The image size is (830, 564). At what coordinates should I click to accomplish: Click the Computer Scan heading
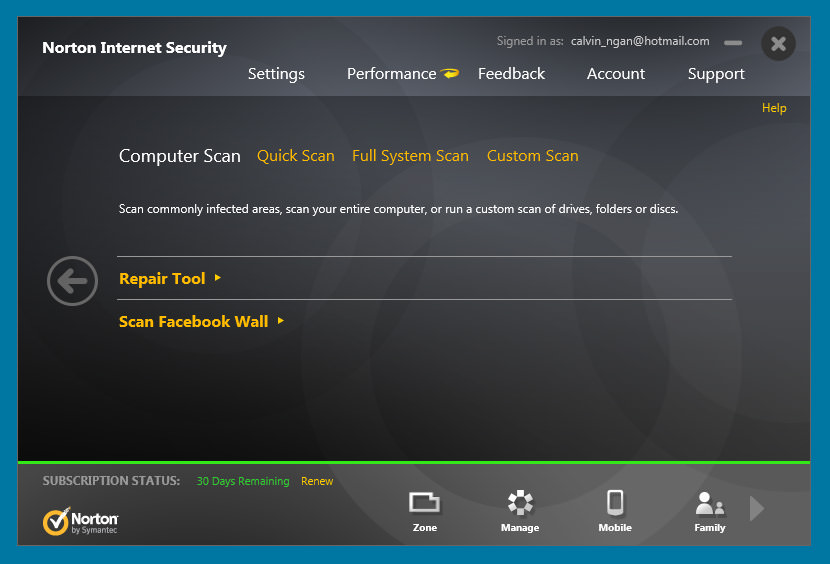tap(179, 156)
